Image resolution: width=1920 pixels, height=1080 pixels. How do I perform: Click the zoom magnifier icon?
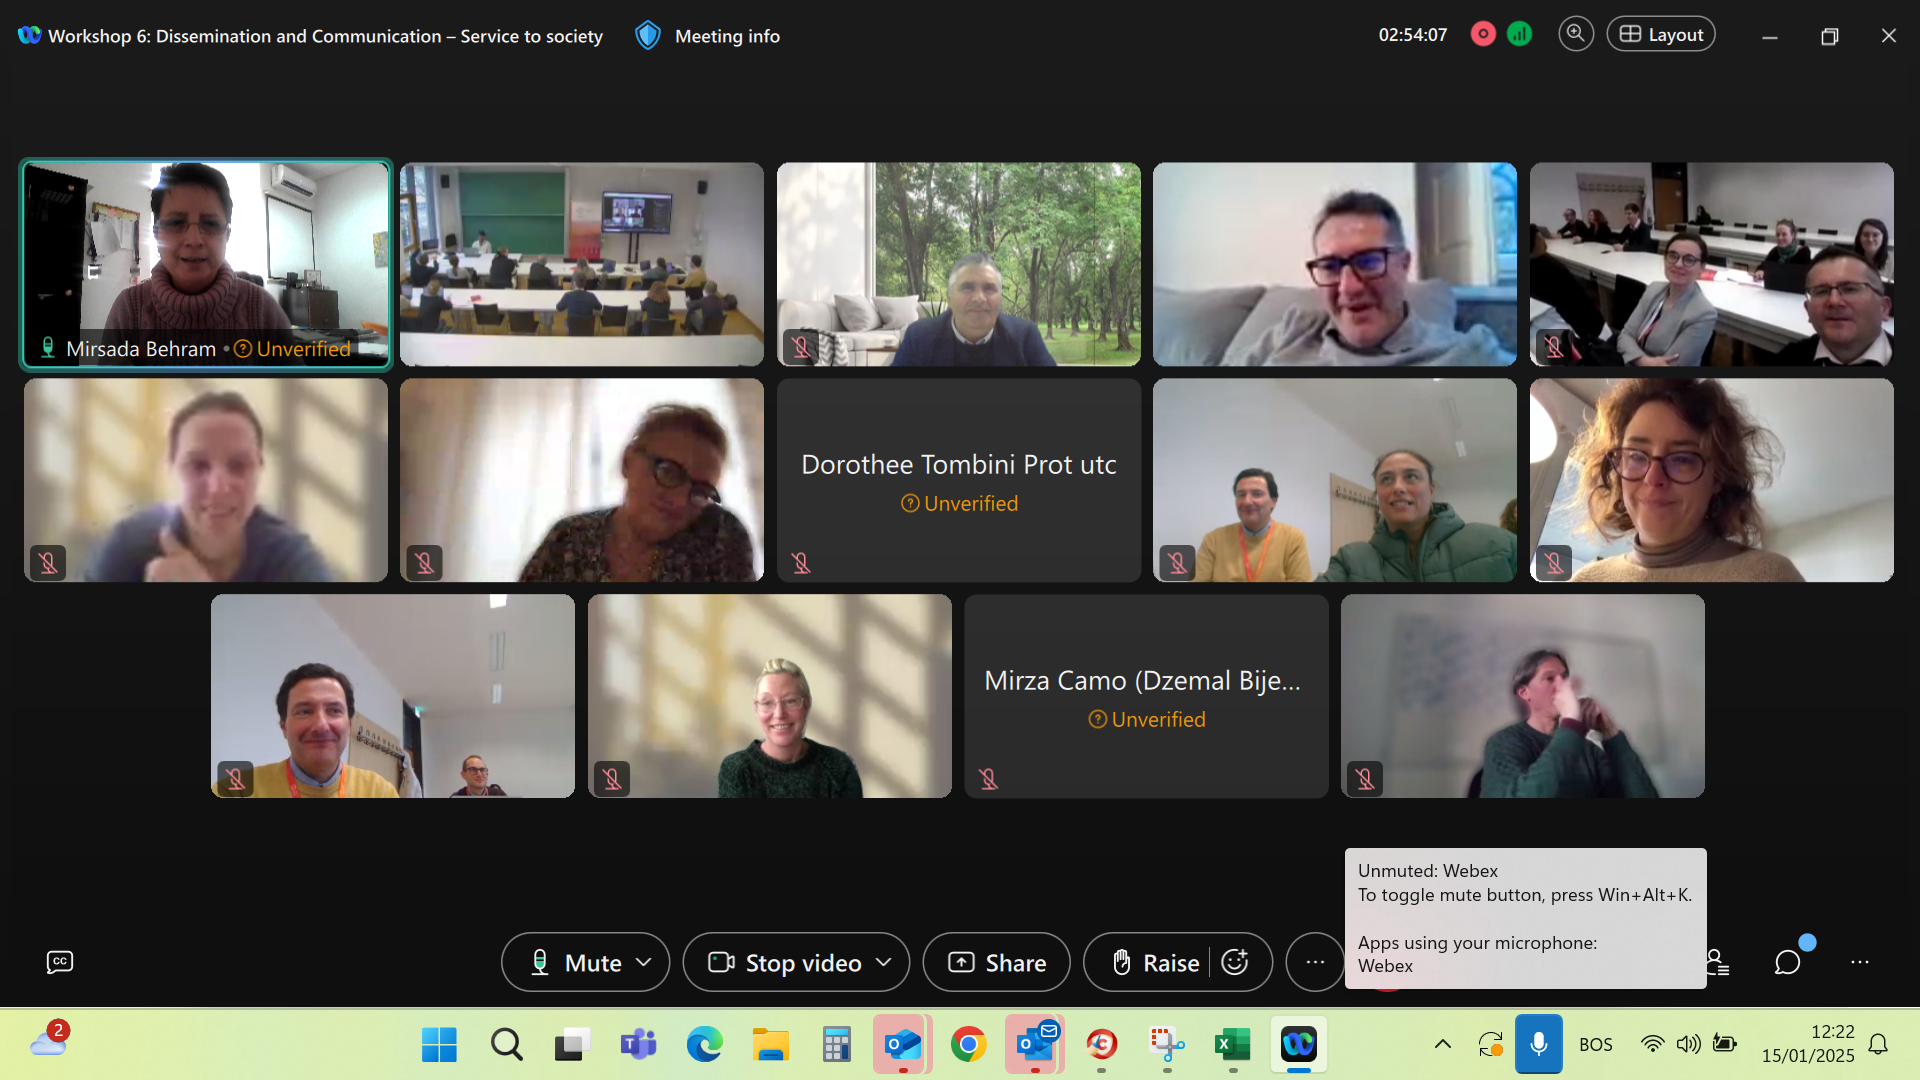coord(1575,35)
